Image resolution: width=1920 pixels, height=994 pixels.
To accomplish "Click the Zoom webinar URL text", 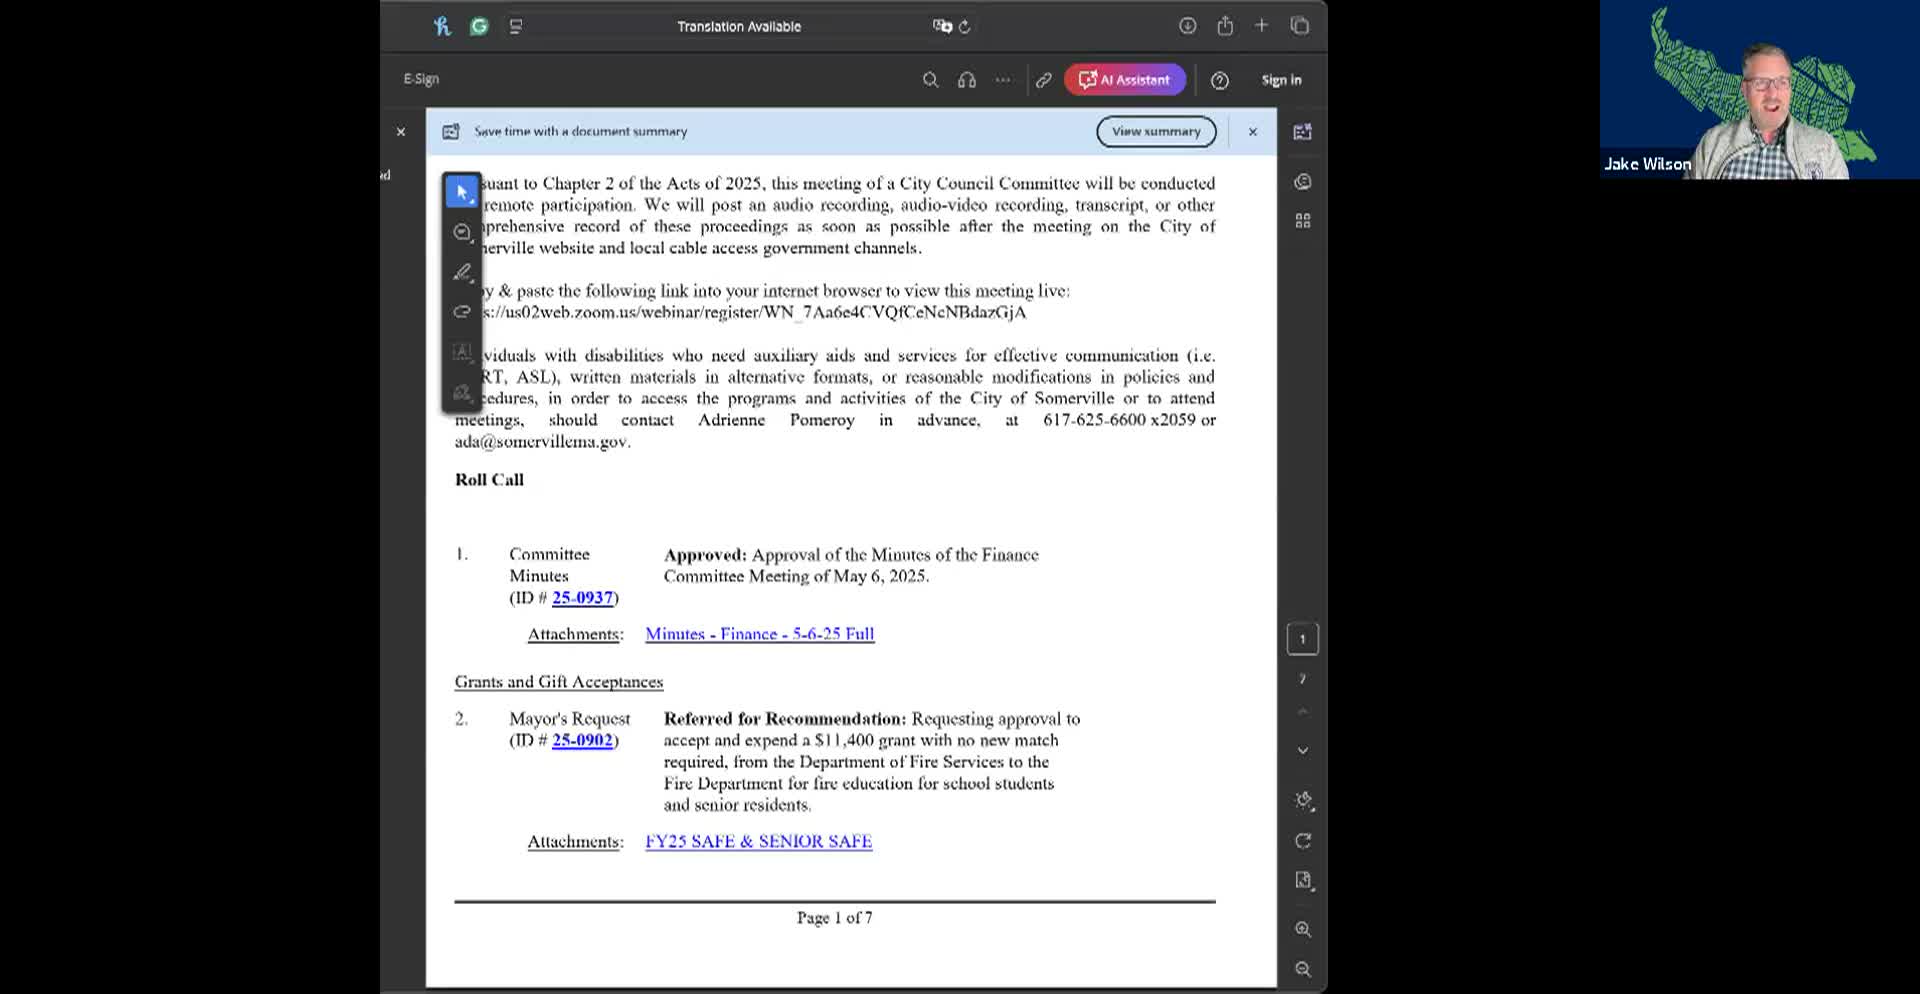I will pos(755,312).
